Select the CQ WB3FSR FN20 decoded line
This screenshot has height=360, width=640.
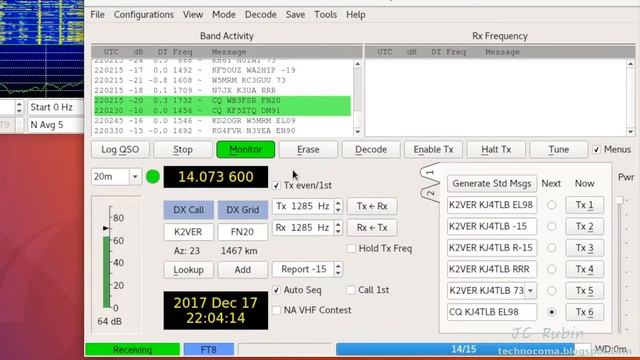pyautogui.click(x=222, y=100)
